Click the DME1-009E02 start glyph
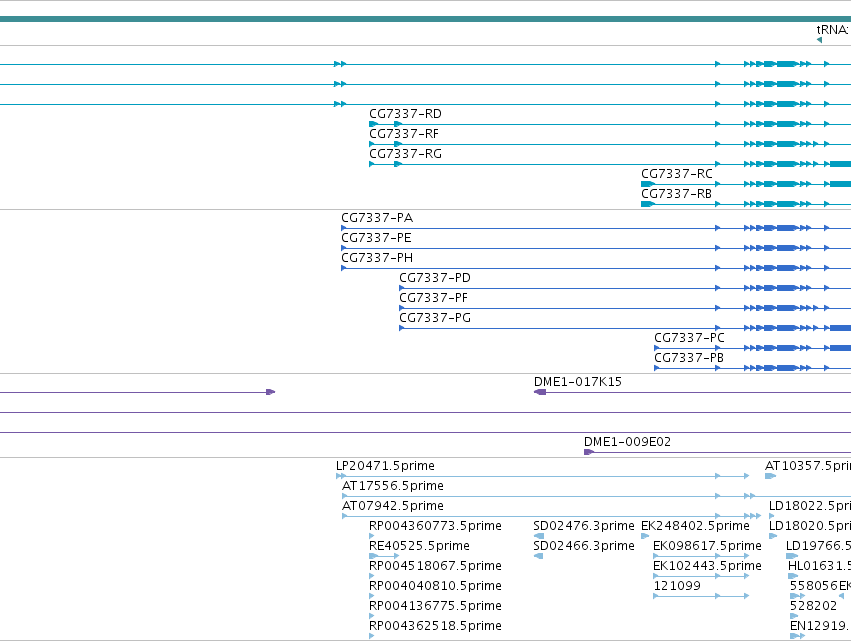Image resolution: width=851 pixels, height=641 pixels. [588, 452]
